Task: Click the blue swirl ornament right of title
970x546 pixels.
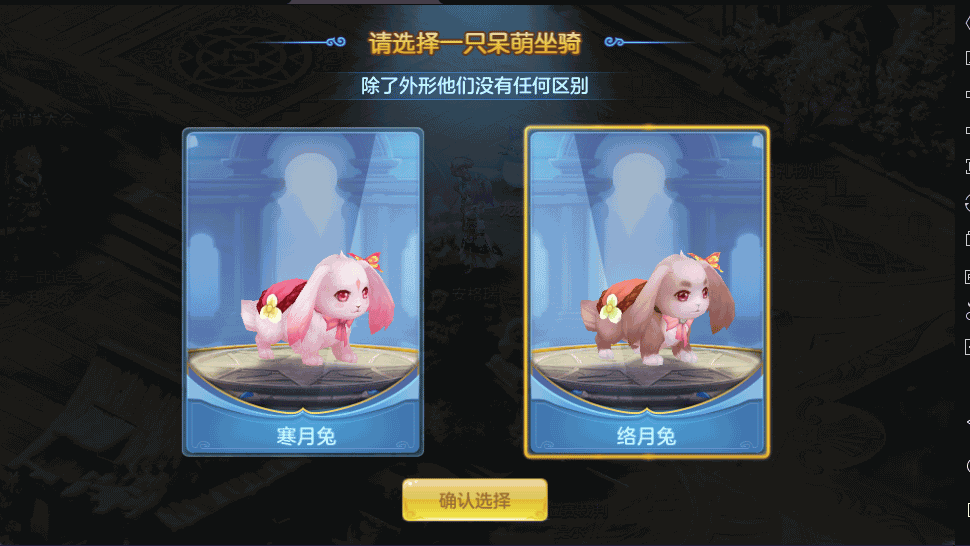Action: (x=614, y=42)
